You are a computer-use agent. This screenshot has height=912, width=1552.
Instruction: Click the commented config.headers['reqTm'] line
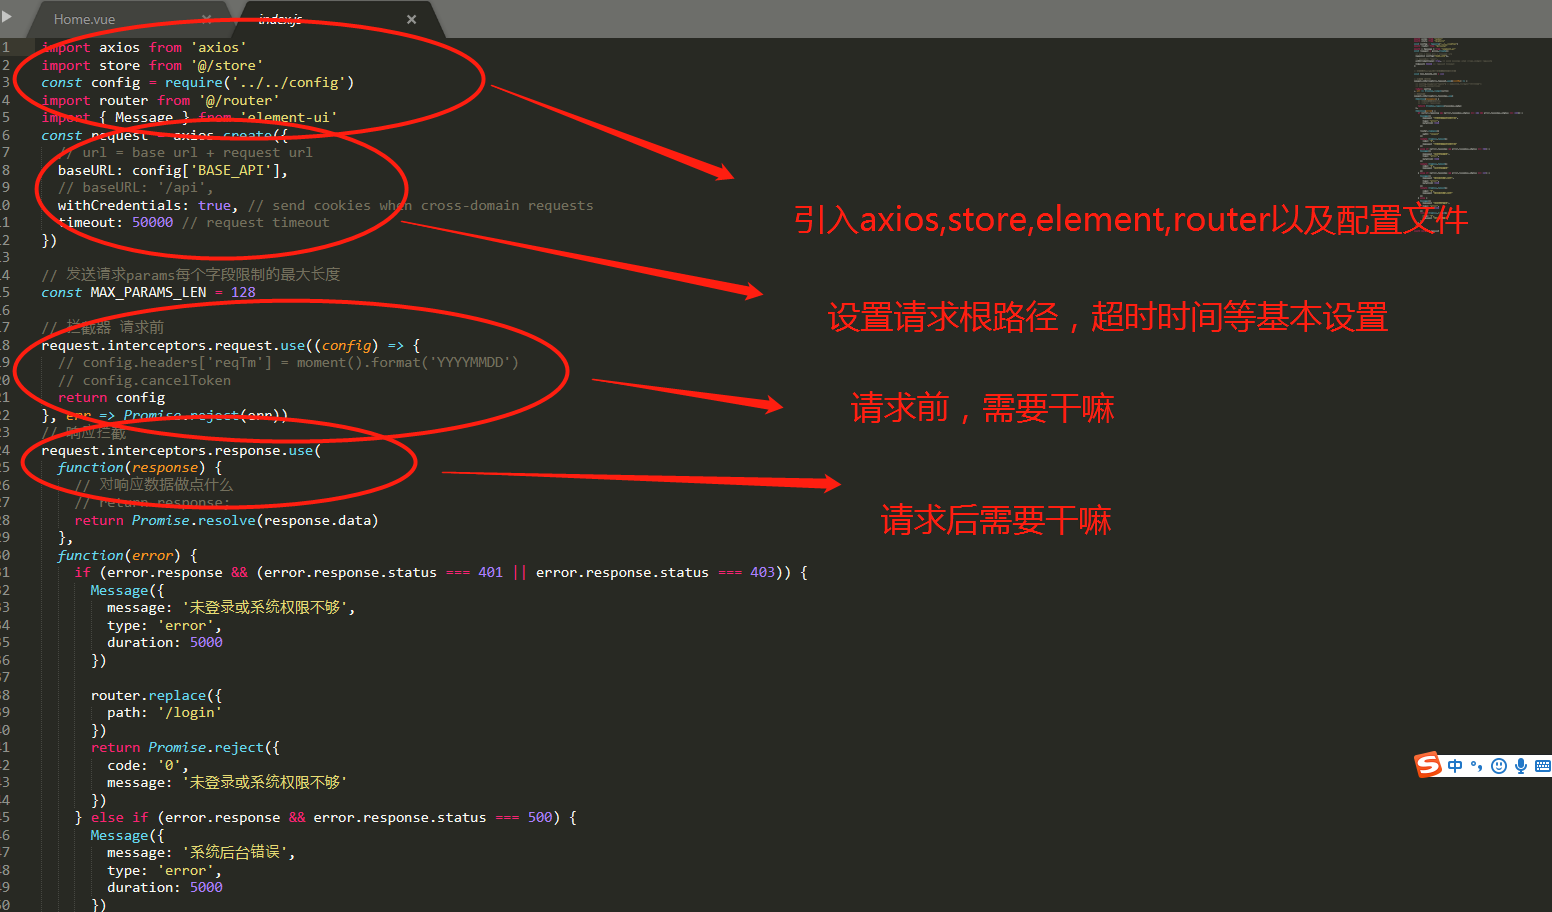coord(288,362)
